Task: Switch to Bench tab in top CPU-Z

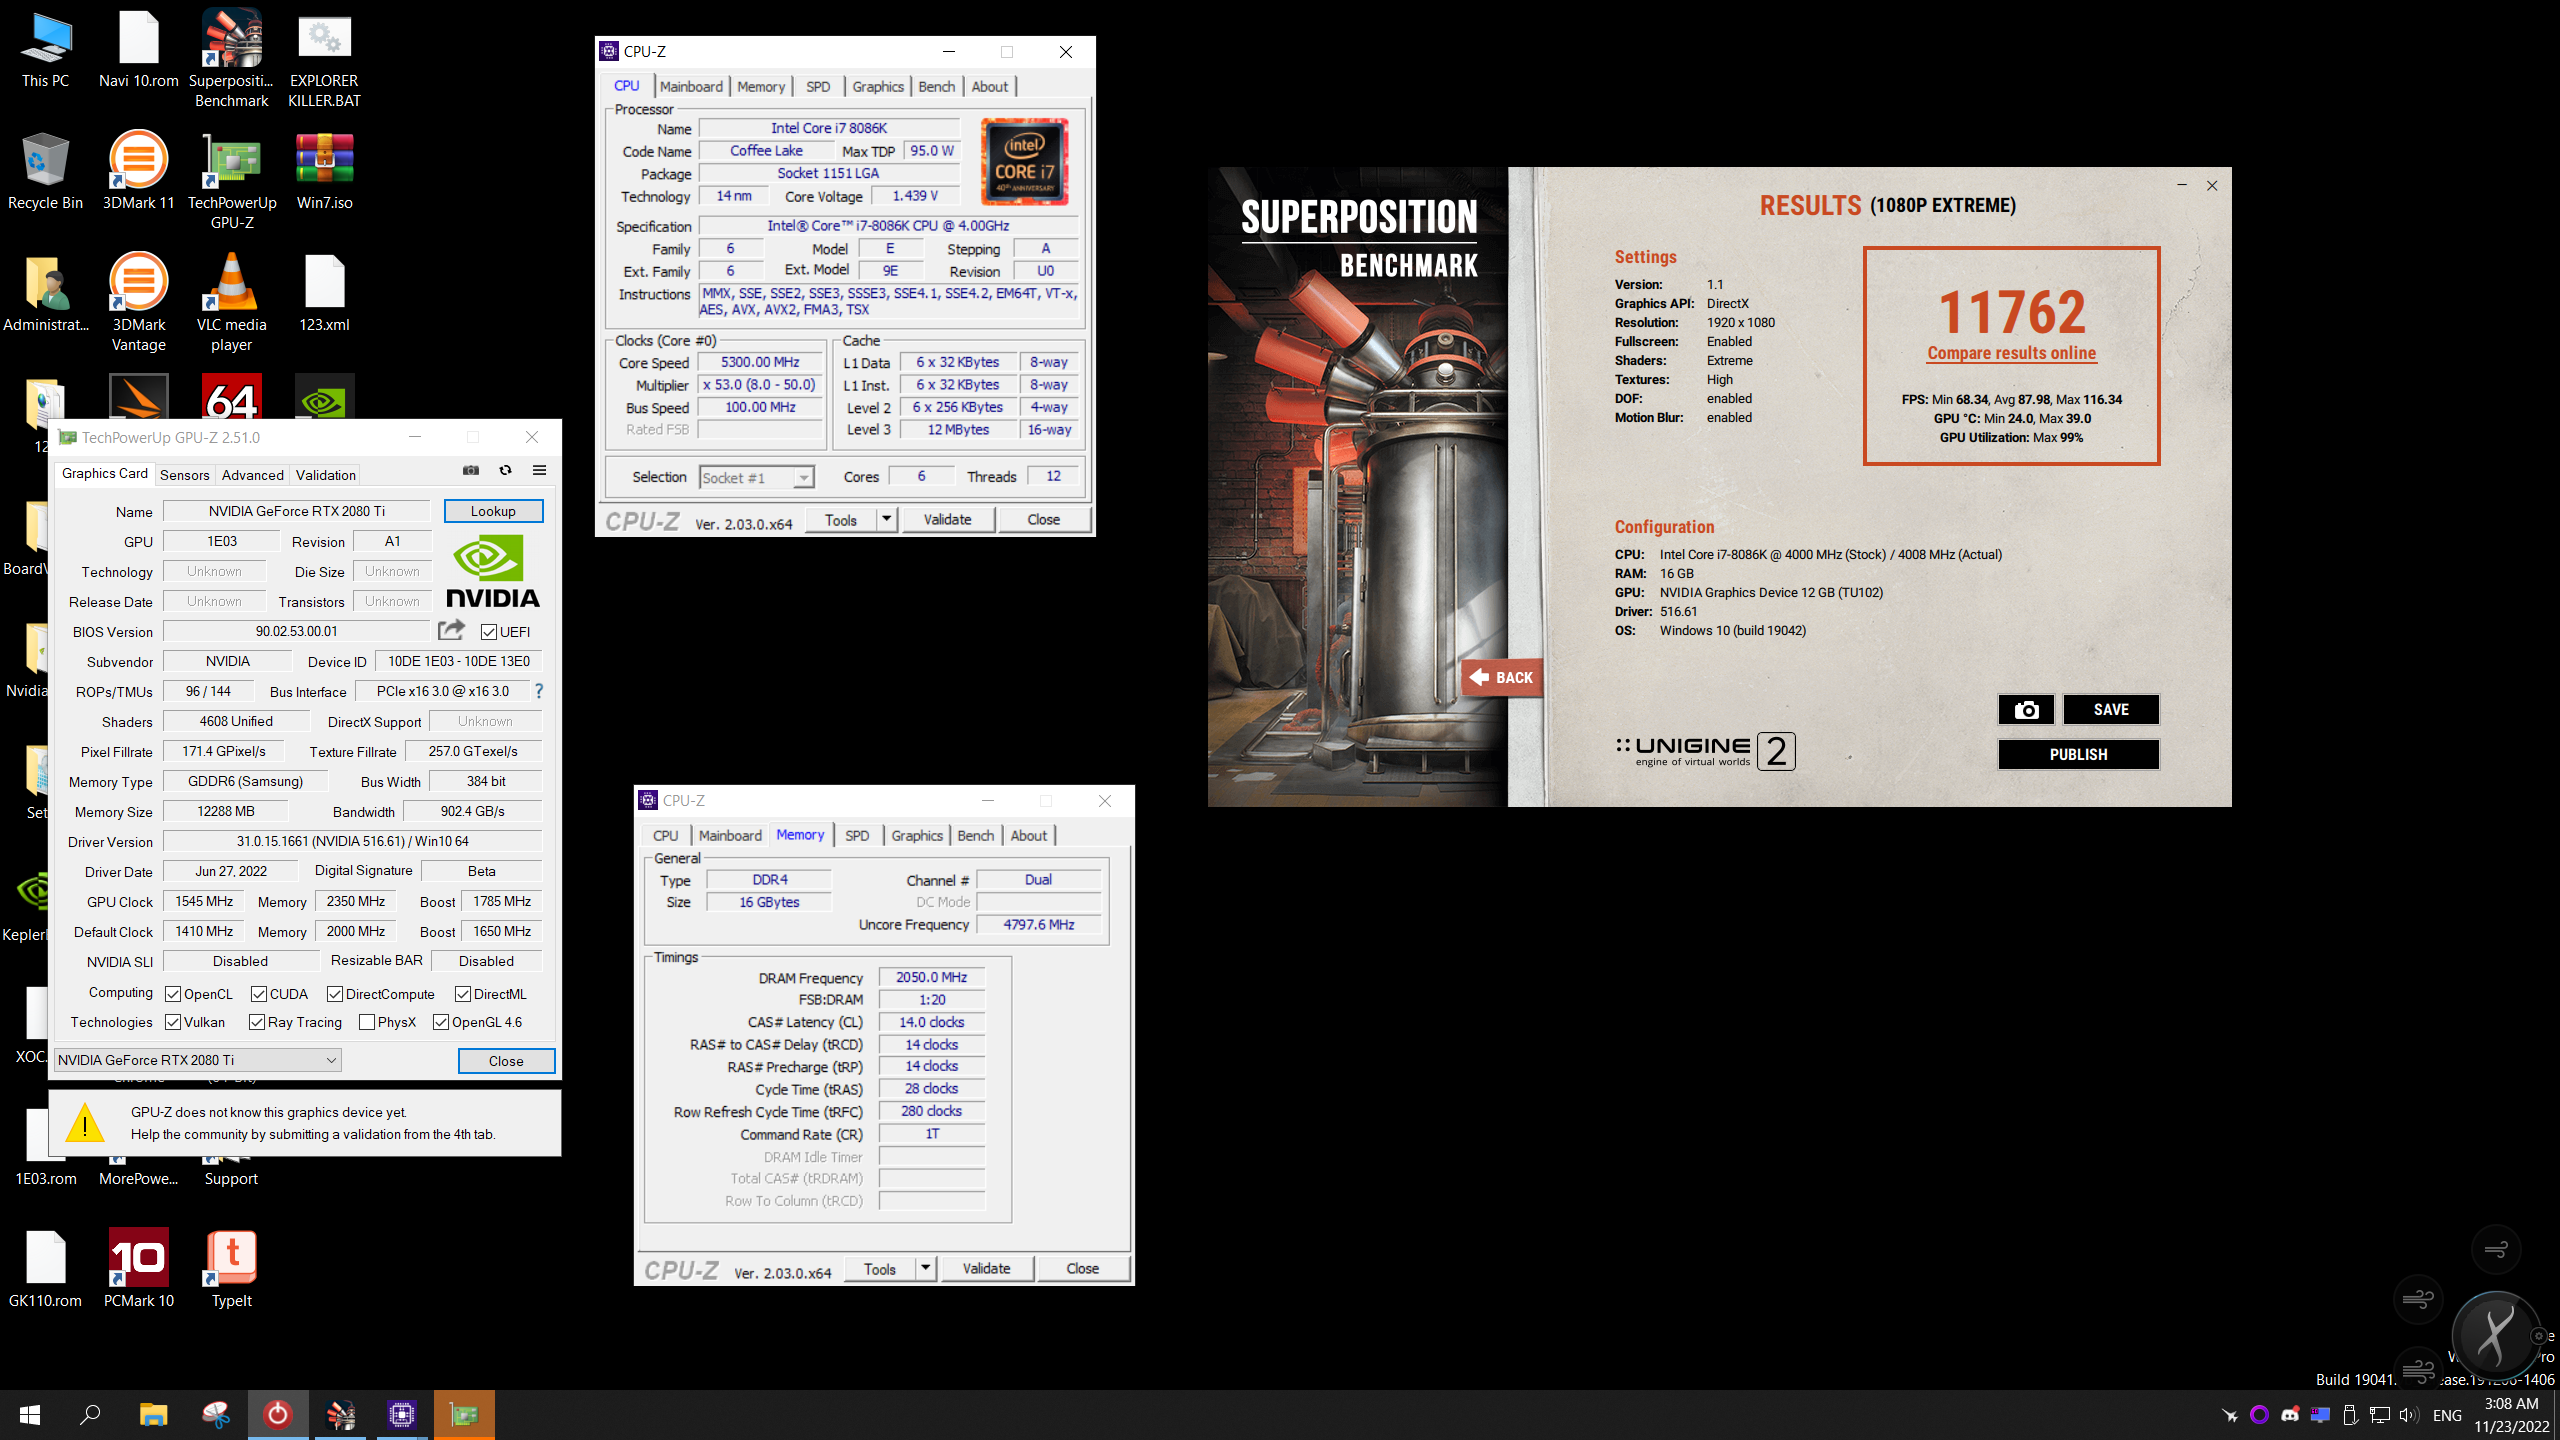Action: [x=937, y=87]
